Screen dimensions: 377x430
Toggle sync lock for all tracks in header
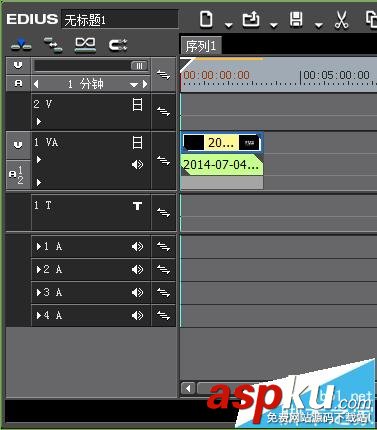[x=163, y=75]
